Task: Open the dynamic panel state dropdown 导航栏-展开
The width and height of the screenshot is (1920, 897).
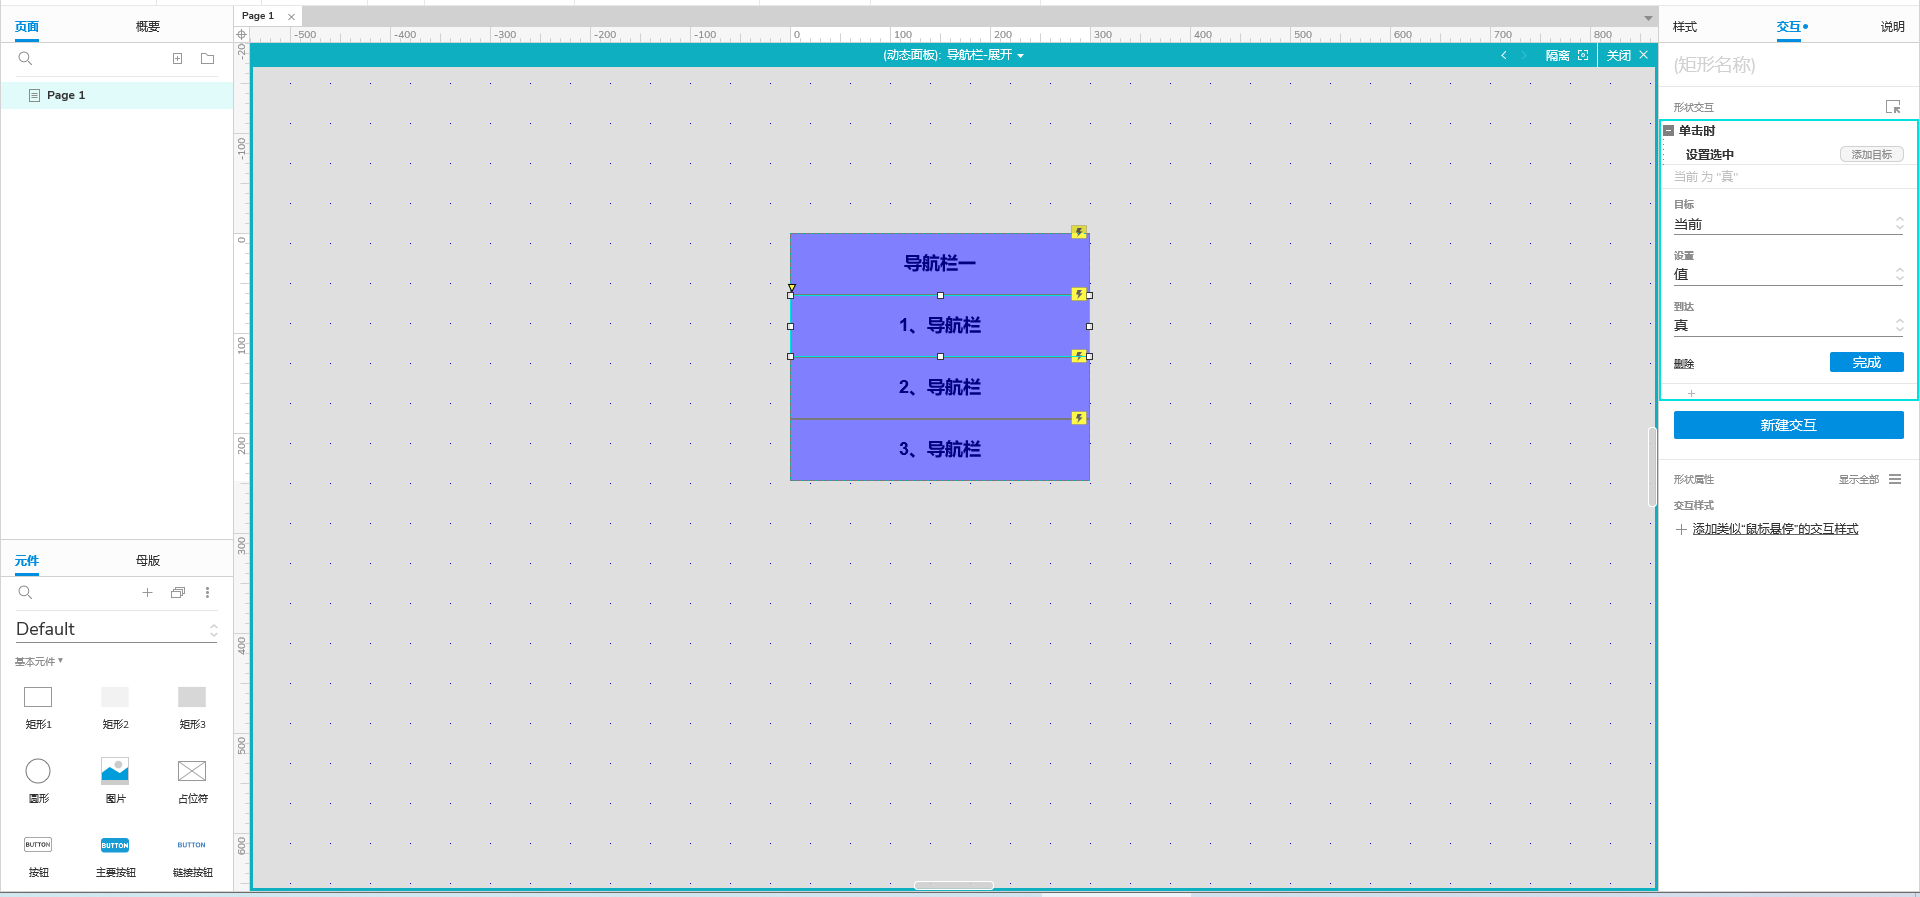Action: point(985,55)
